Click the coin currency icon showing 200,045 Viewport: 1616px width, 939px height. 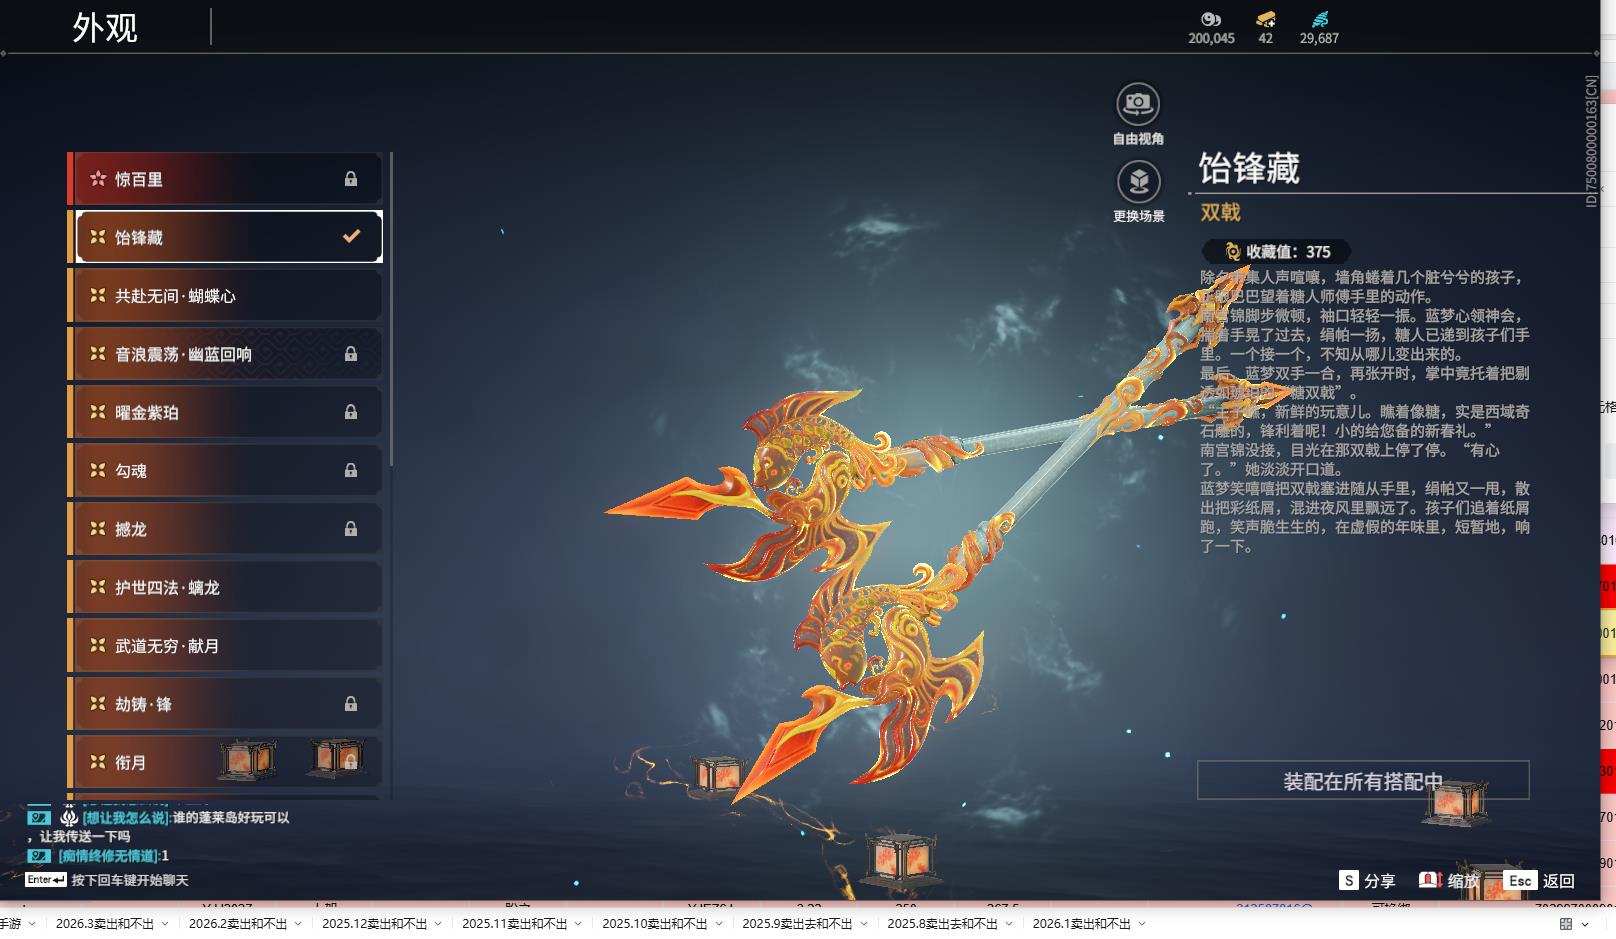point(1209,18)
